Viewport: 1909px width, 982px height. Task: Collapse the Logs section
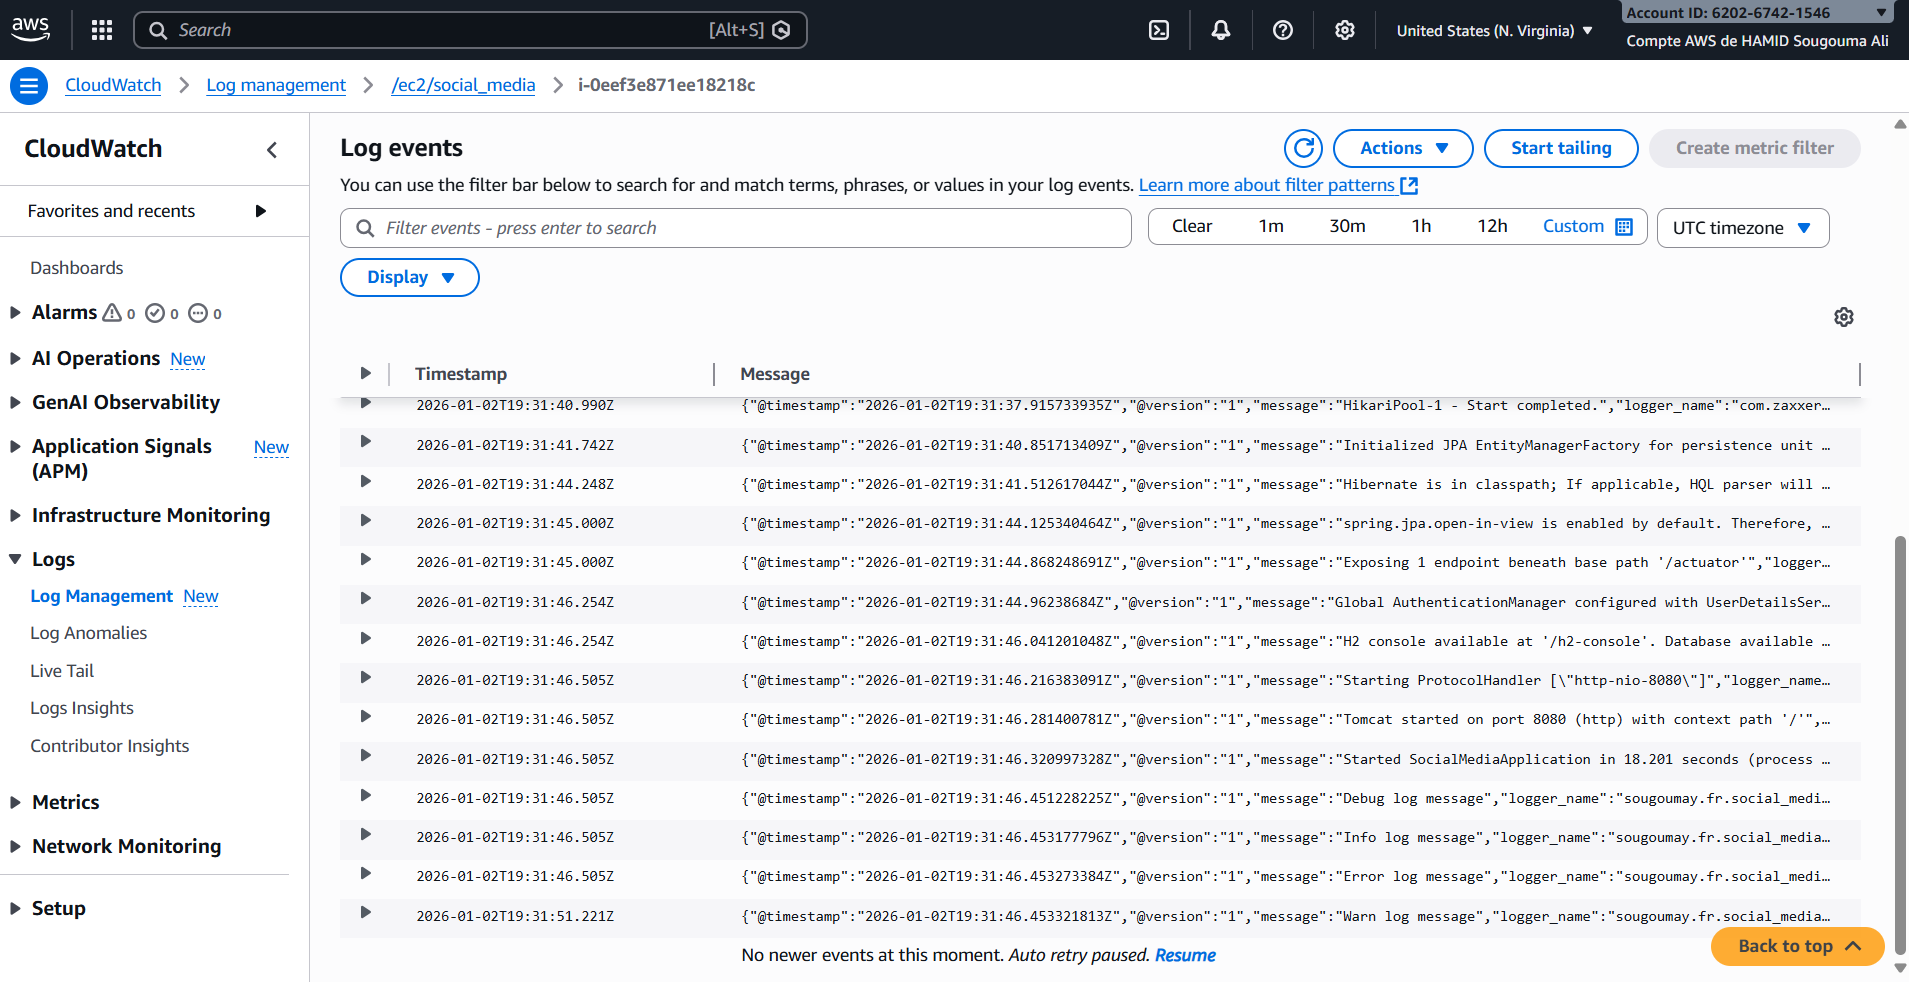pyautogui.click(x=15, y=559)
